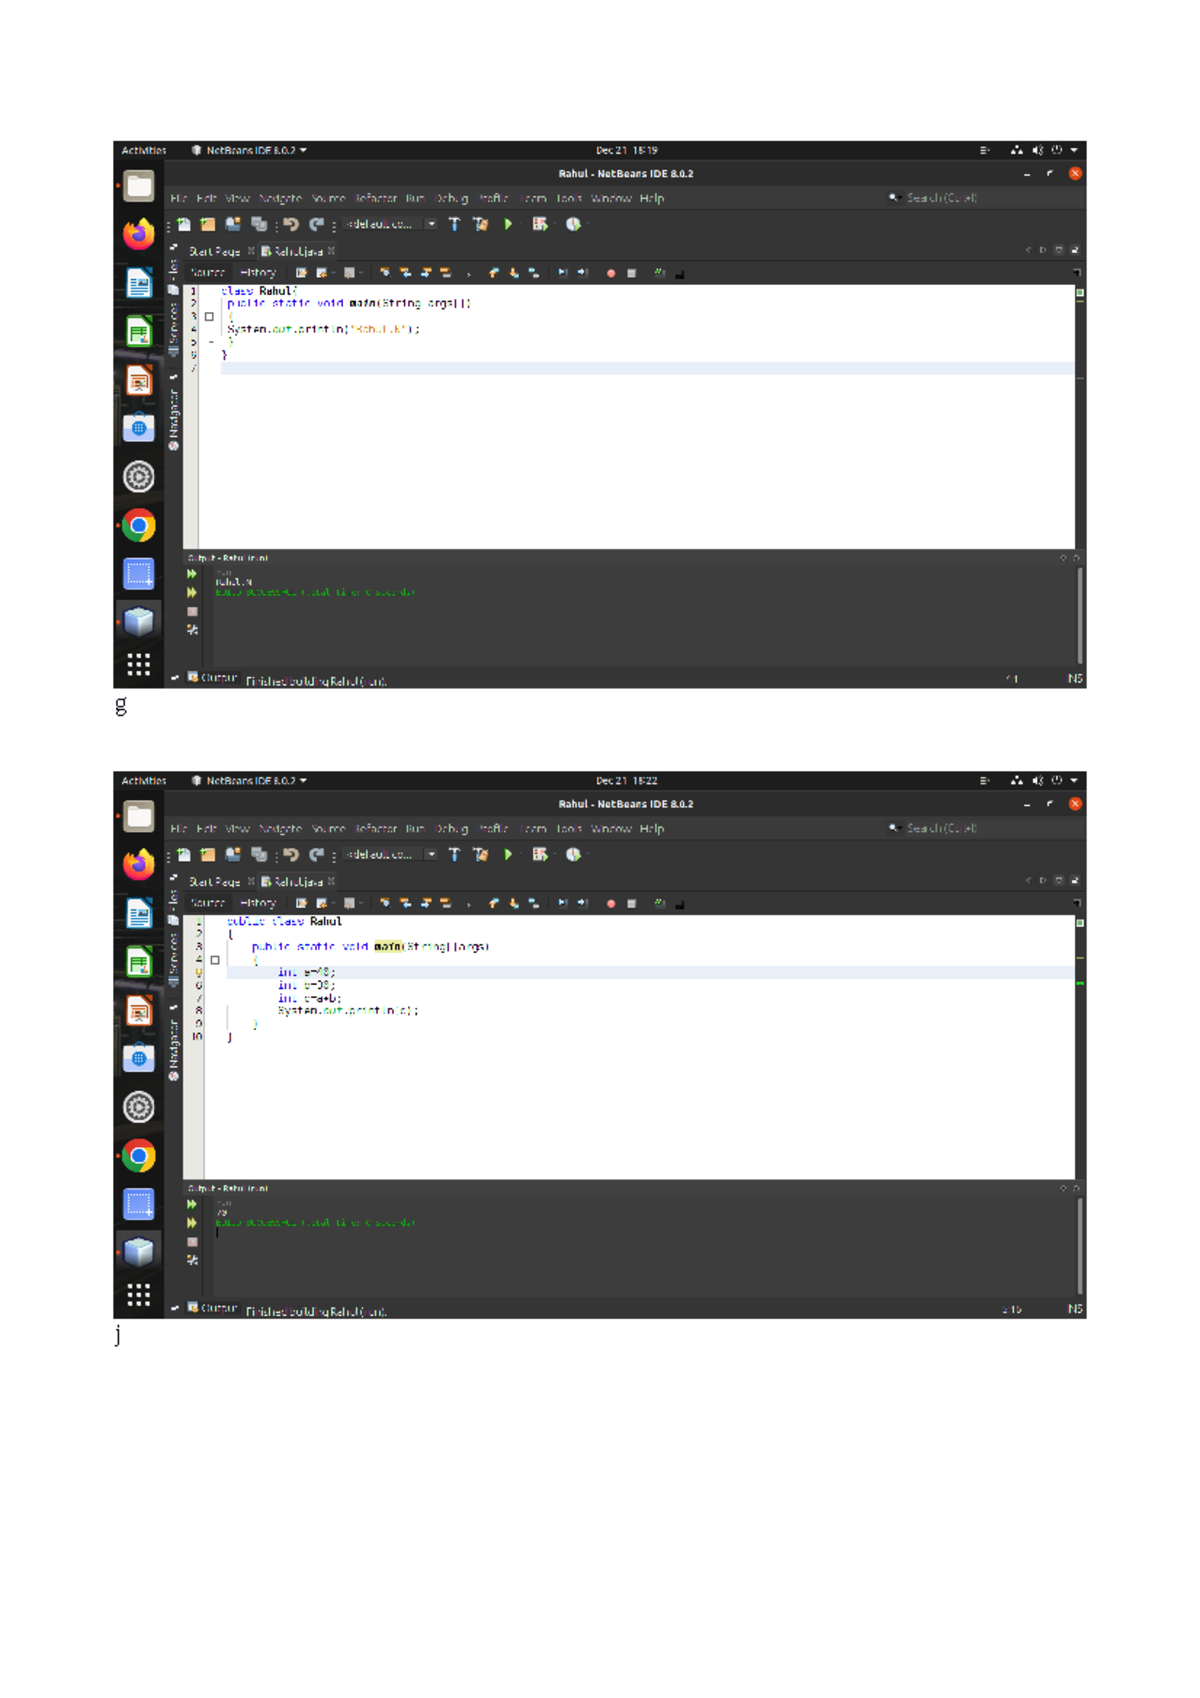Image resolution: width=1200 pixels, height=1698 pixels.
Task: Click Build Project hammer icon in lower window
Action: pos(454,855)
